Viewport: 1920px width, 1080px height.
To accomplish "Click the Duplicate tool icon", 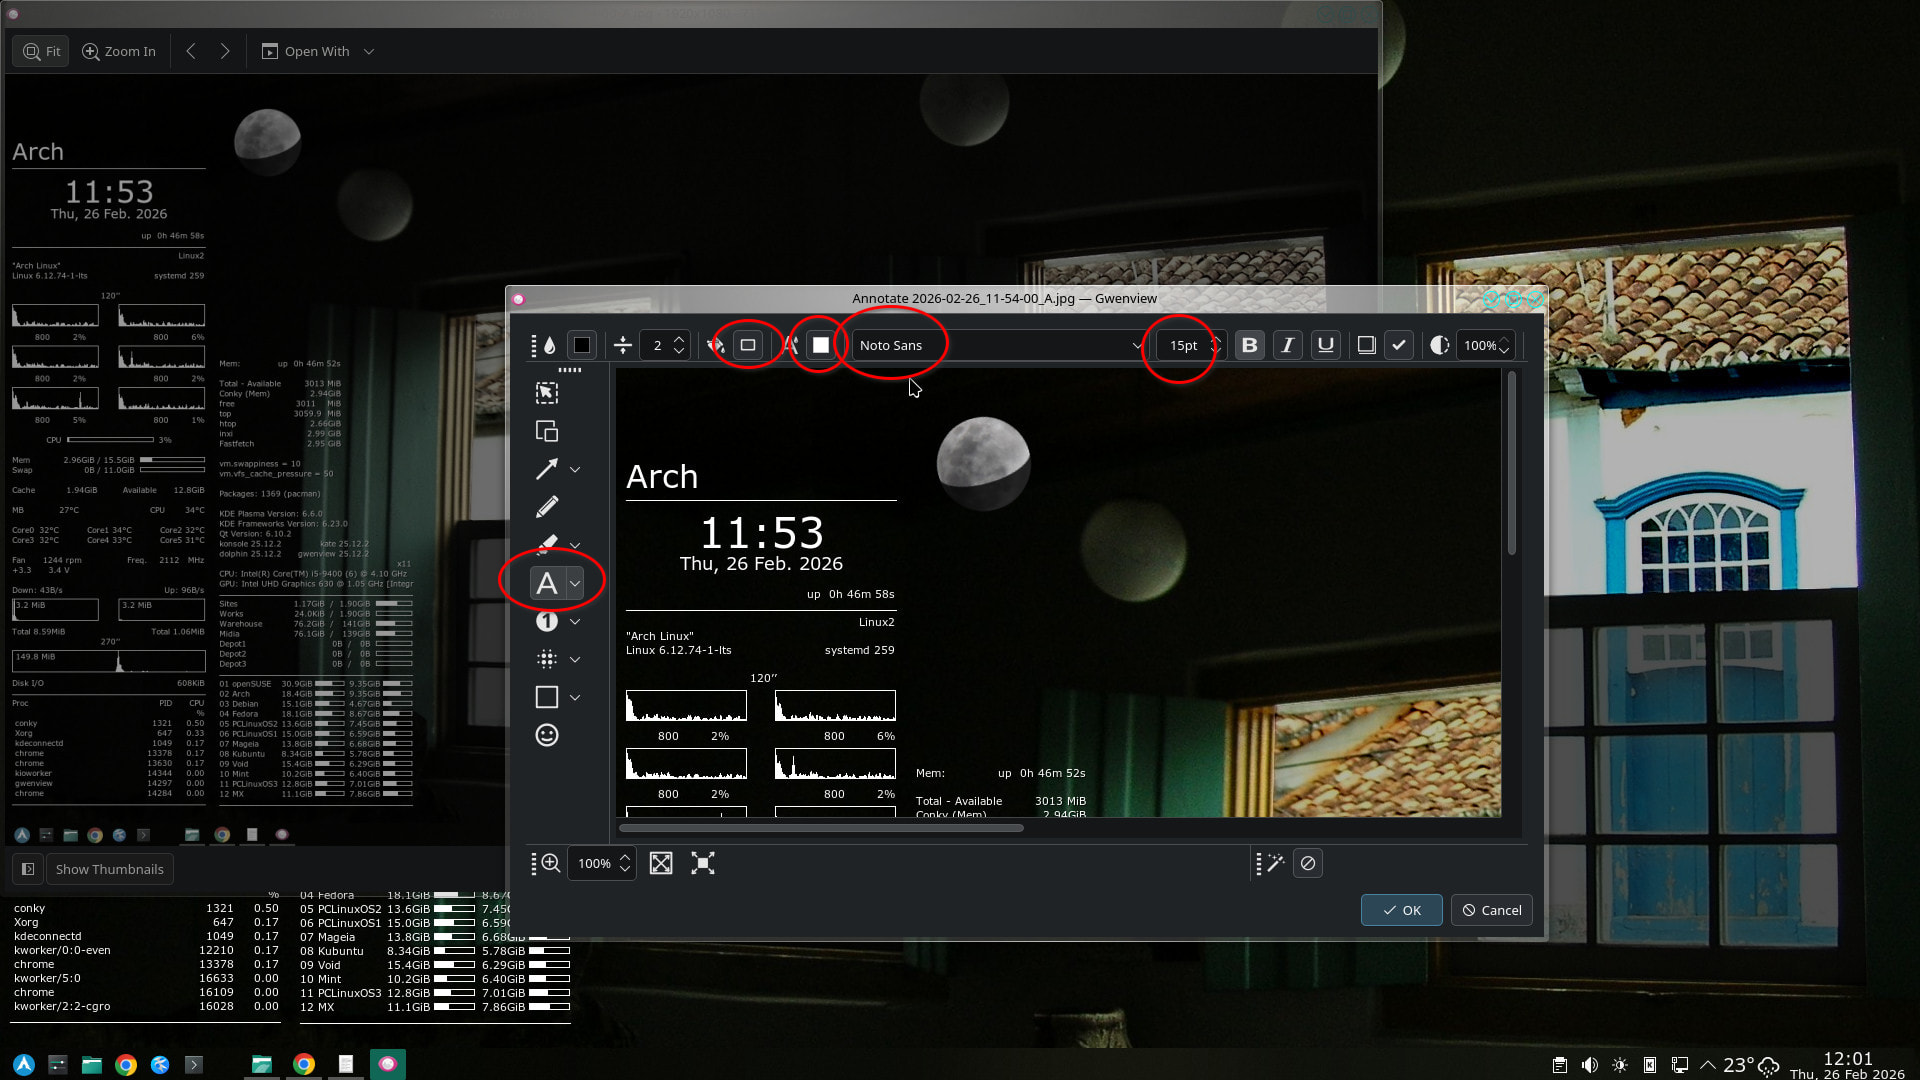I will (x=546, y=431).
